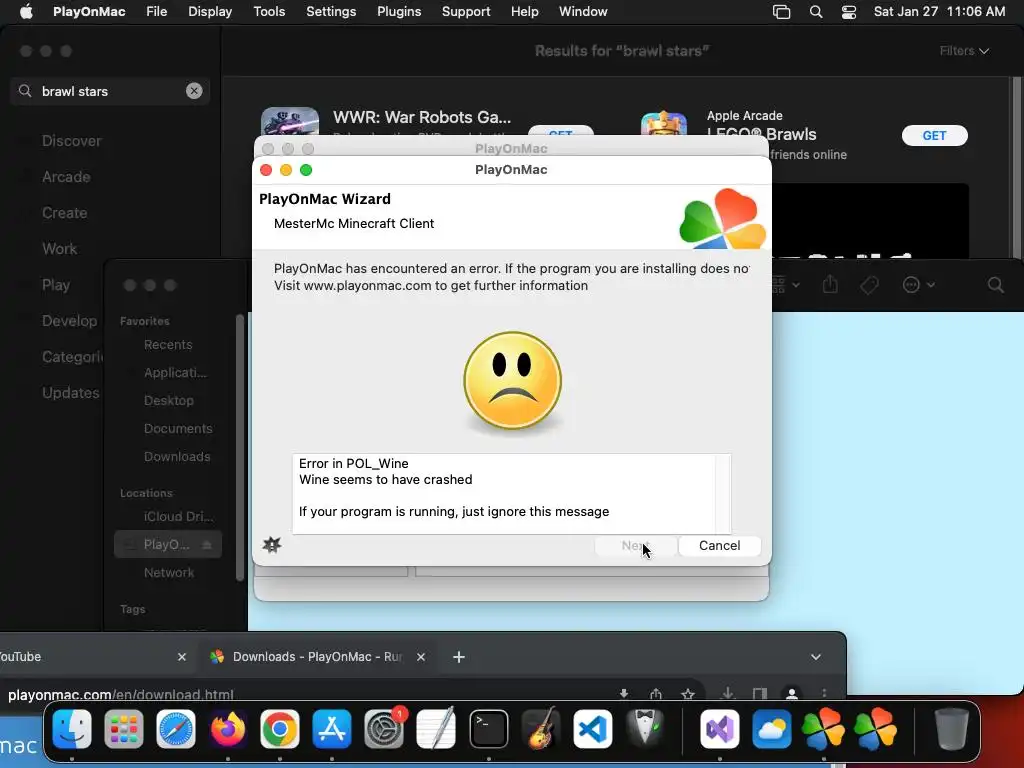Click the Spotlight search icon in menu bar
Screen dimensions: 1024x768
click(x=816, y=12)
